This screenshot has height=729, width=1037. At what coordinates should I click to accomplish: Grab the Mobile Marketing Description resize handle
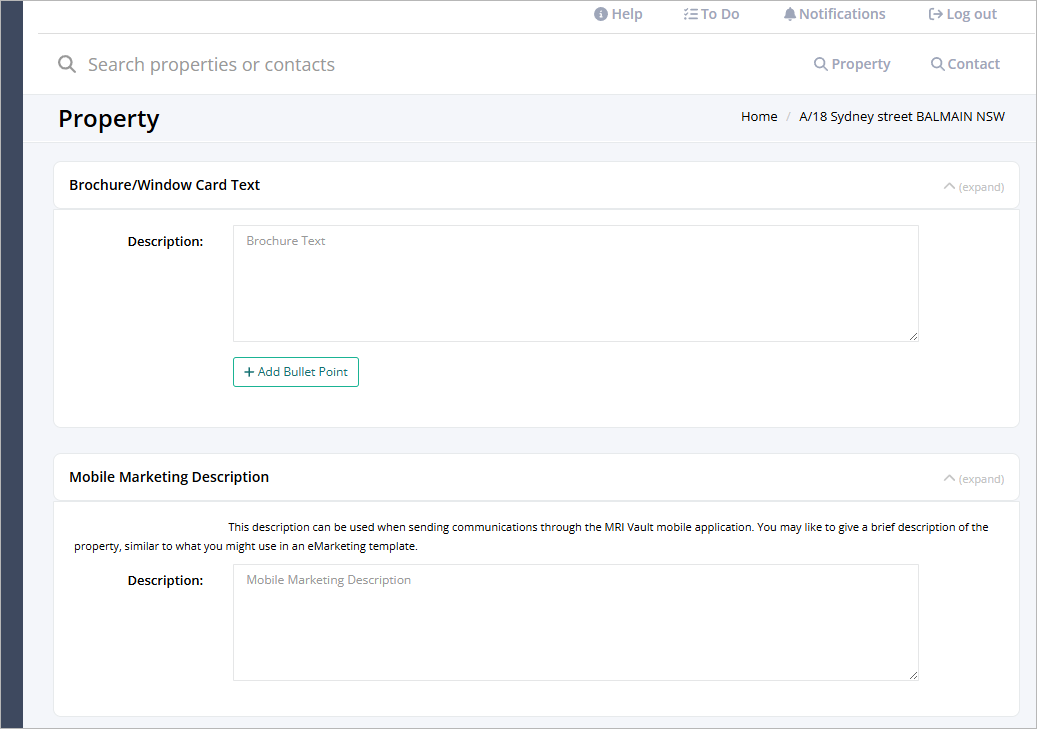click(x=913, y=675)
